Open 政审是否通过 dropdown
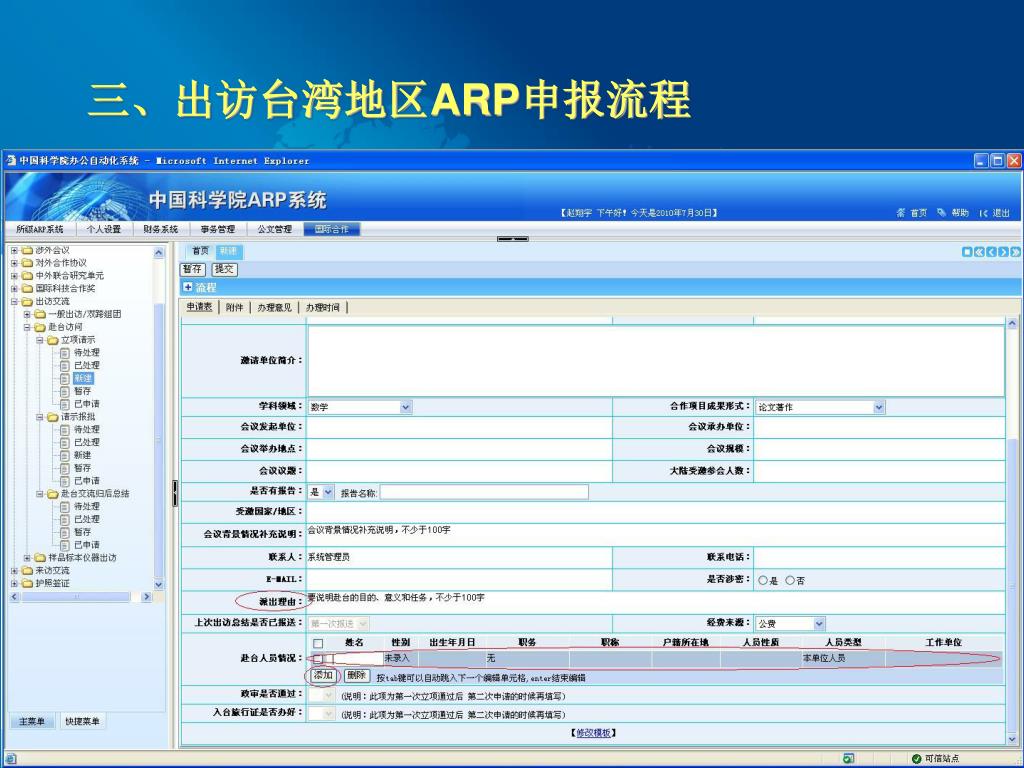The height and width of the screenshot is (768, 1024). tap(322, 696)
